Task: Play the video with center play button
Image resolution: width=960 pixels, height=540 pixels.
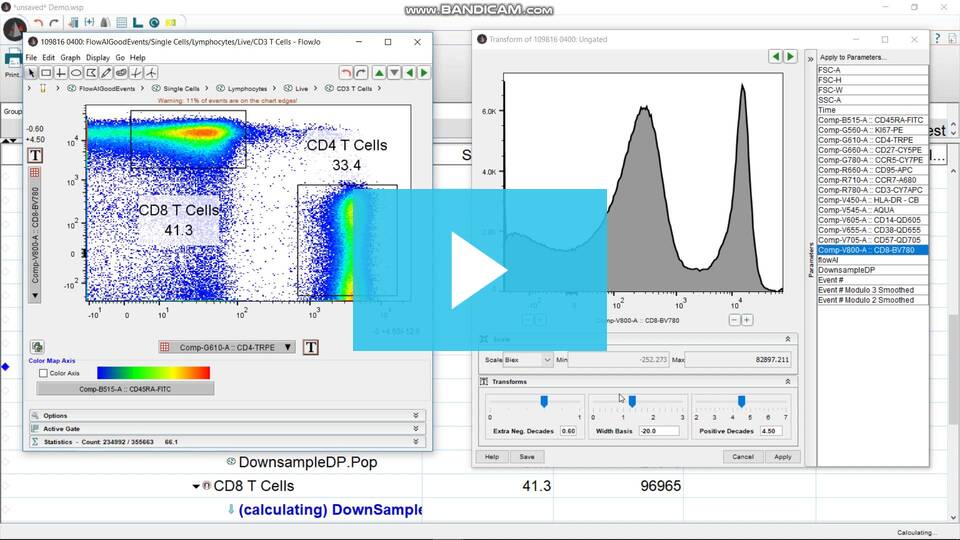Action: (479, 270)
